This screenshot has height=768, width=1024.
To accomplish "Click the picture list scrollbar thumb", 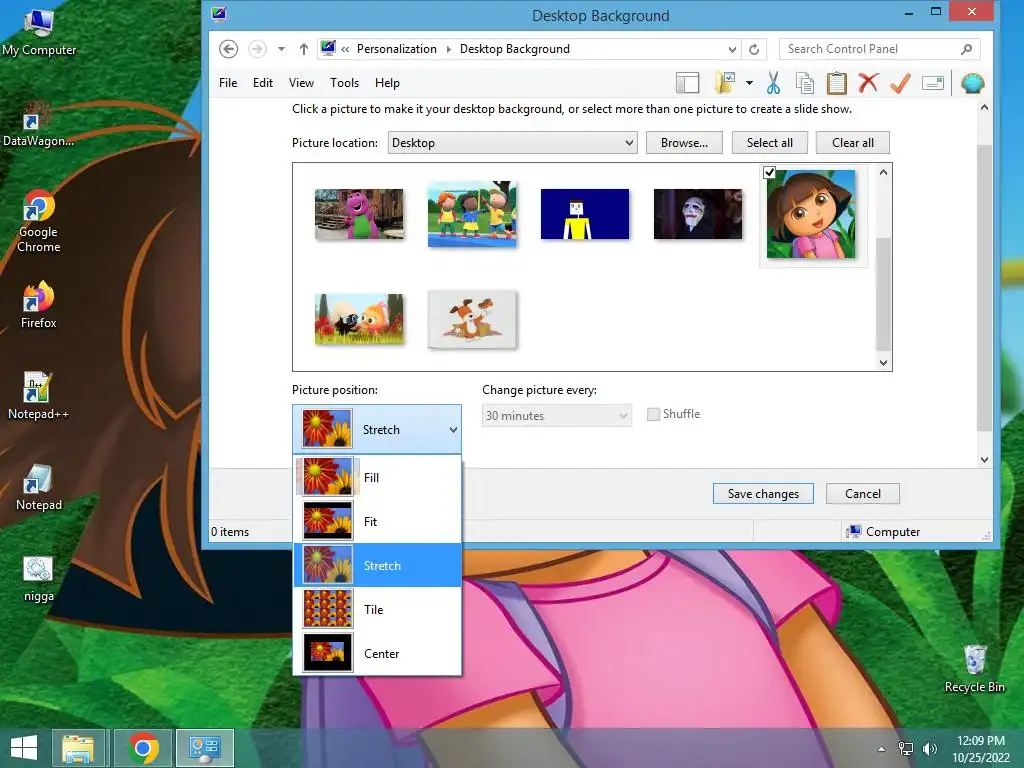I will tap(883, 294).
